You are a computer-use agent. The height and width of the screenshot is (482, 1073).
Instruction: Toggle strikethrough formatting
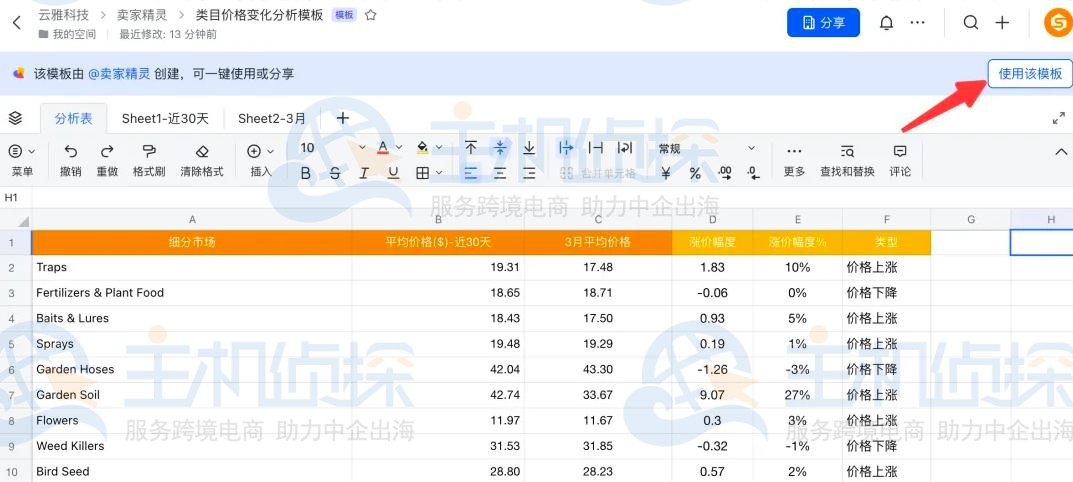[335, 173]
